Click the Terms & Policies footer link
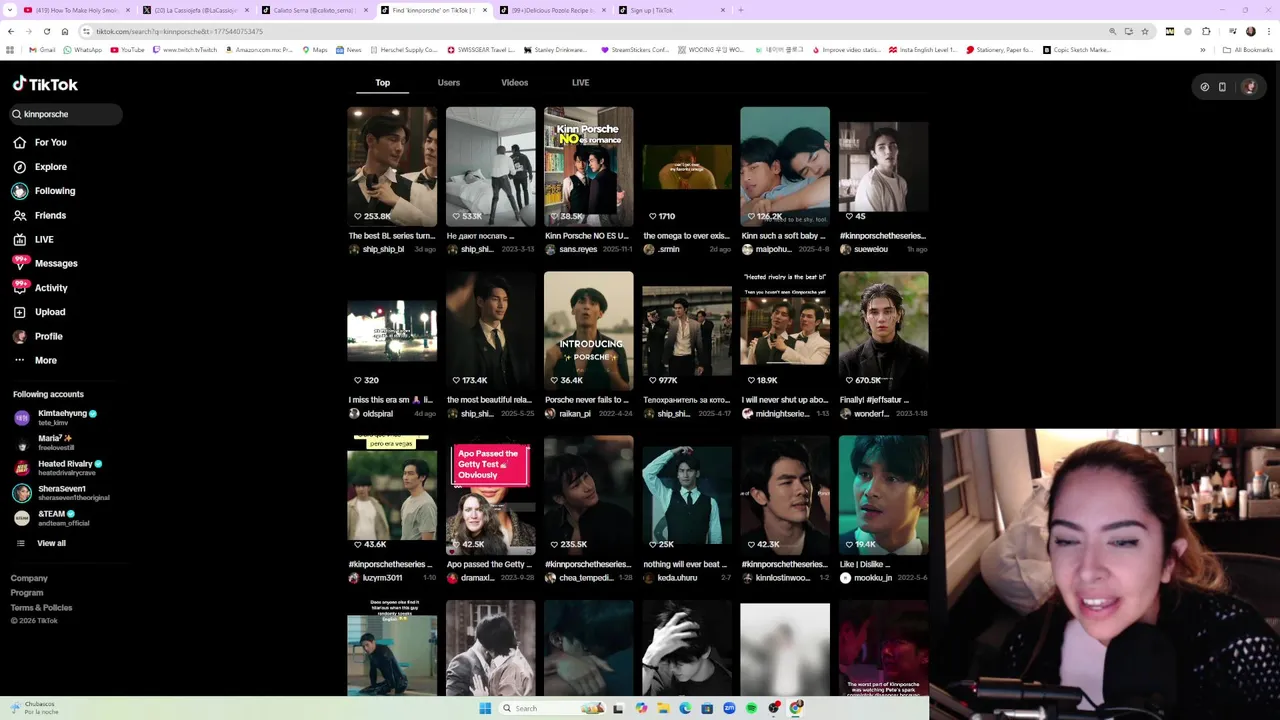The width and height of the screenshot is (1280, 720). [41, 608]
